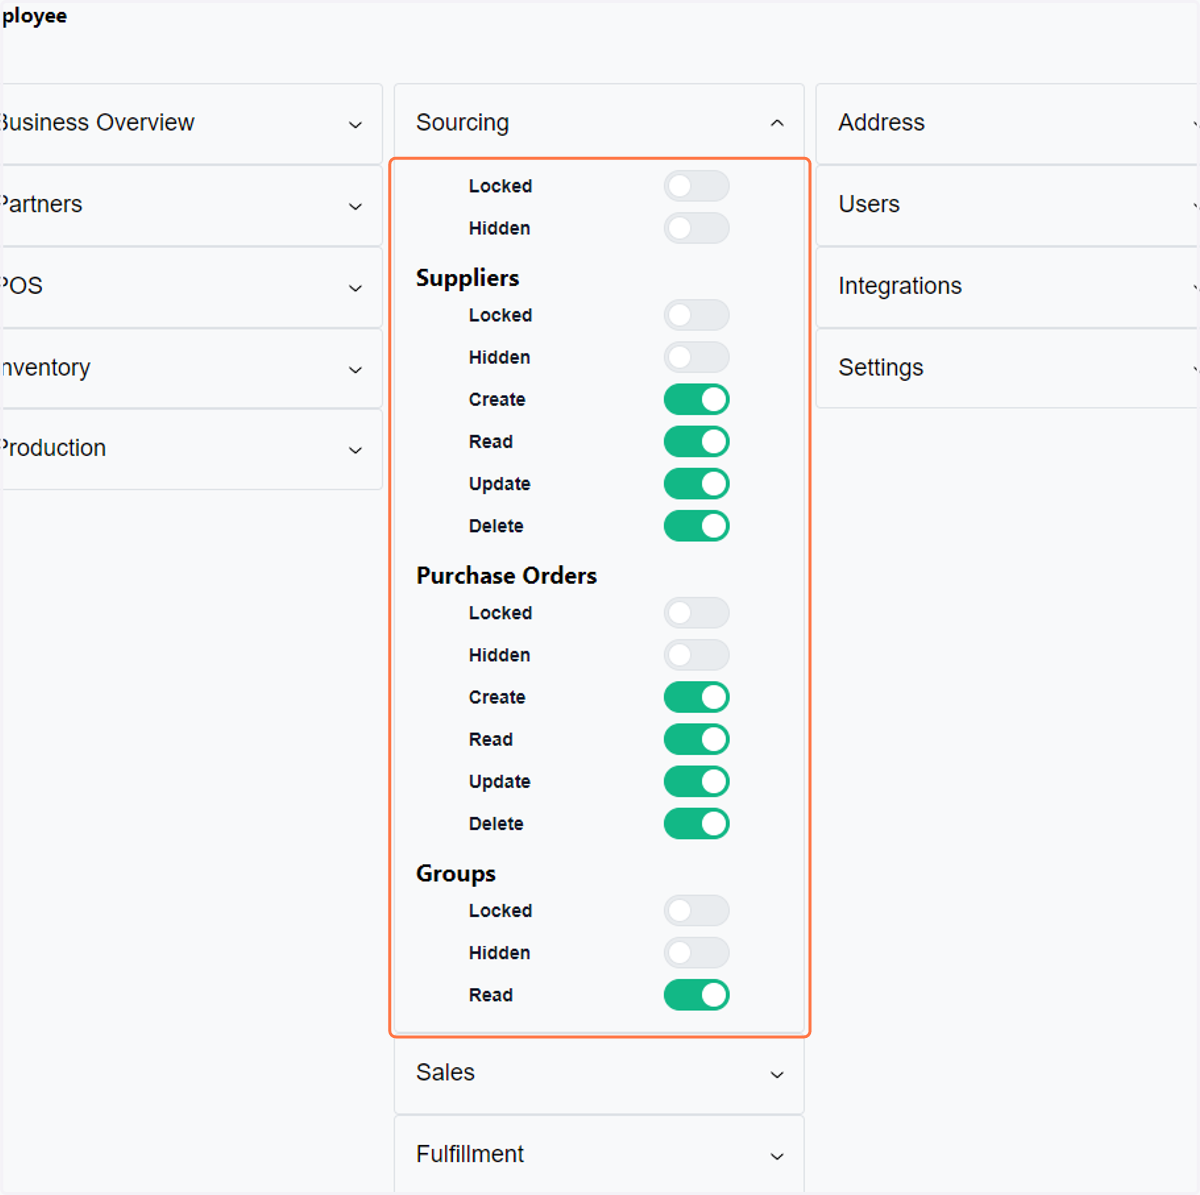
Task: Enable Locked switch under Suppliers
Action: click(x=697, y=315)
